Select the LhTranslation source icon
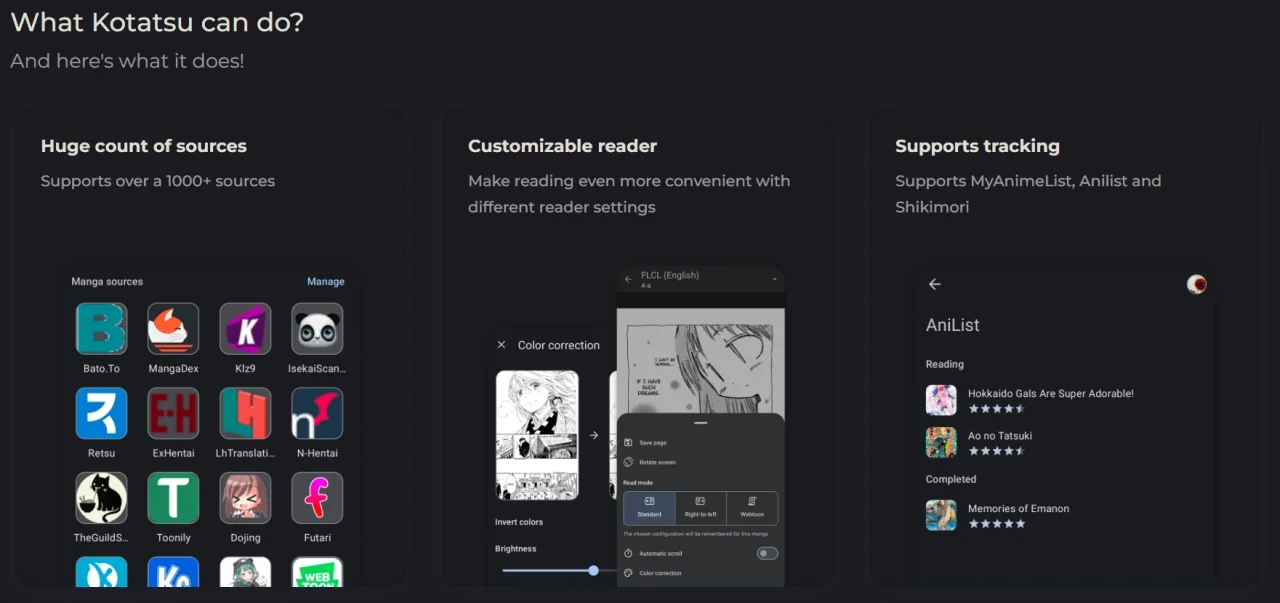The height and width of the screenshot is (603, 1280). 245,413
